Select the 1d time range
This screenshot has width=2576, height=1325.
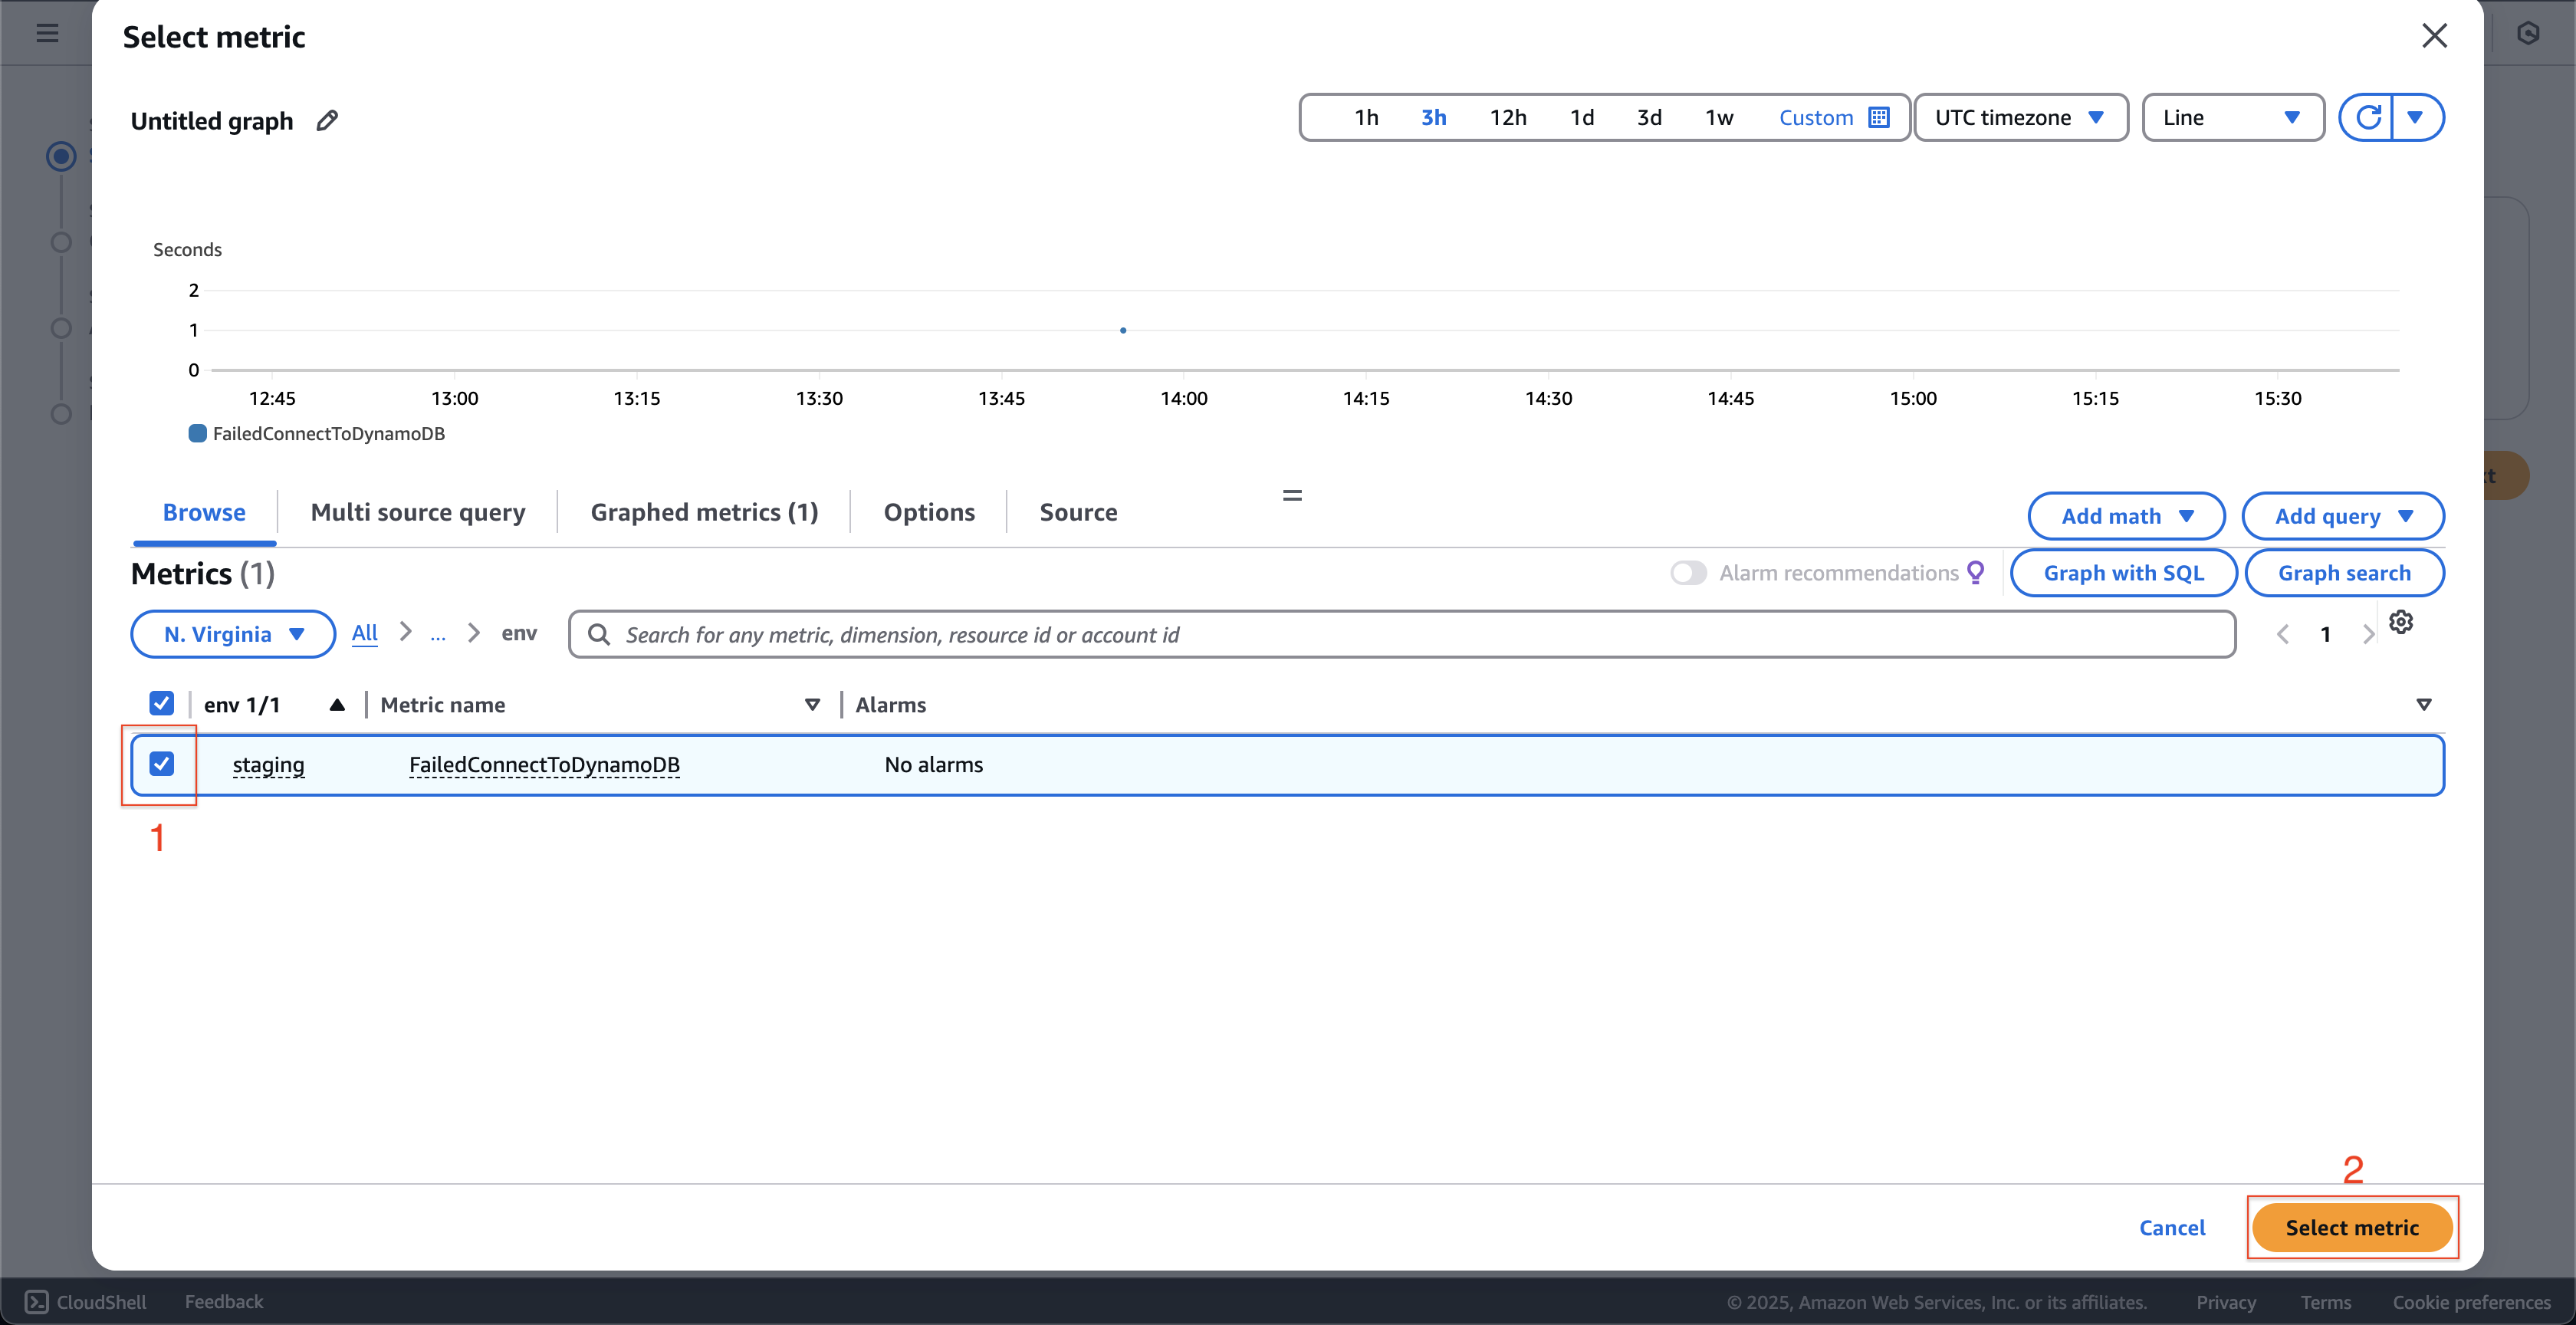tap(1582, 118)
